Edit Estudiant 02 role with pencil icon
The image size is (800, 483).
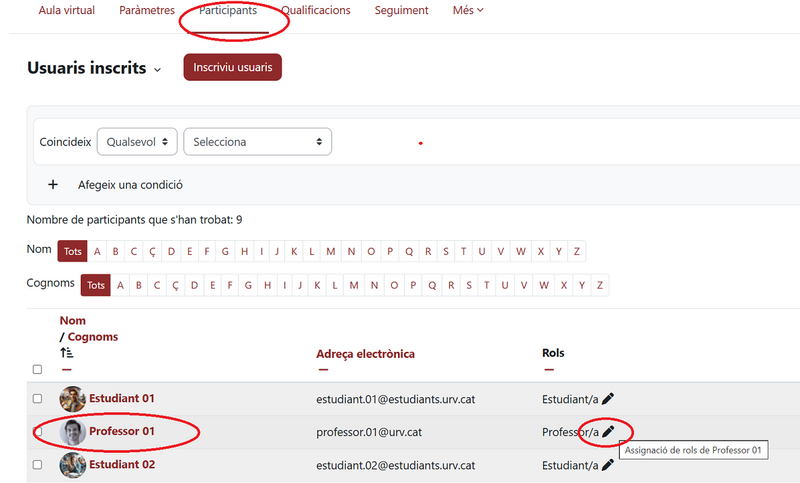coord(608,465)
